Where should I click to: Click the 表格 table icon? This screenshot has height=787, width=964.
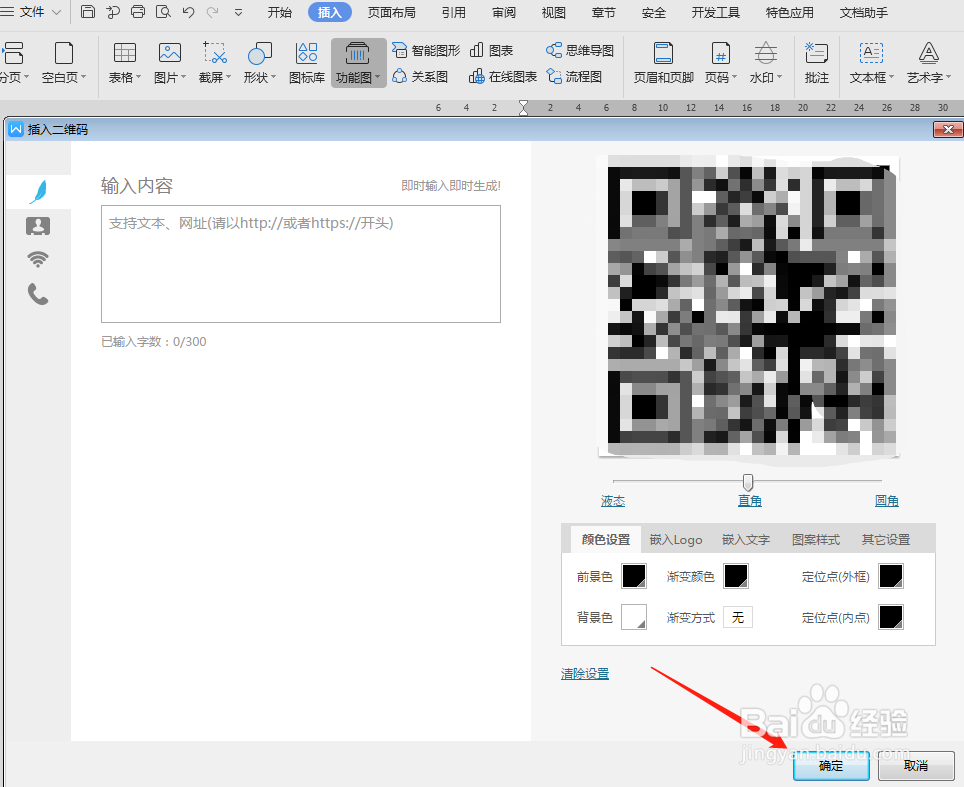(x=124, y=53)
